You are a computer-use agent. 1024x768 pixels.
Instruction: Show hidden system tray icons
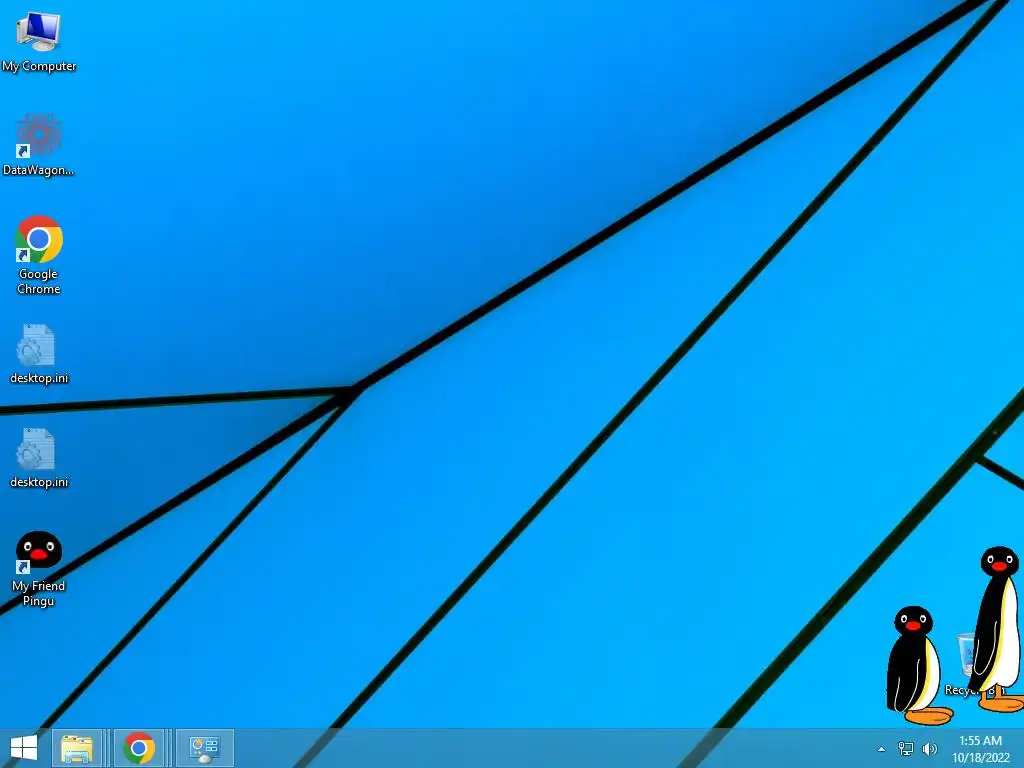[882, 749]
